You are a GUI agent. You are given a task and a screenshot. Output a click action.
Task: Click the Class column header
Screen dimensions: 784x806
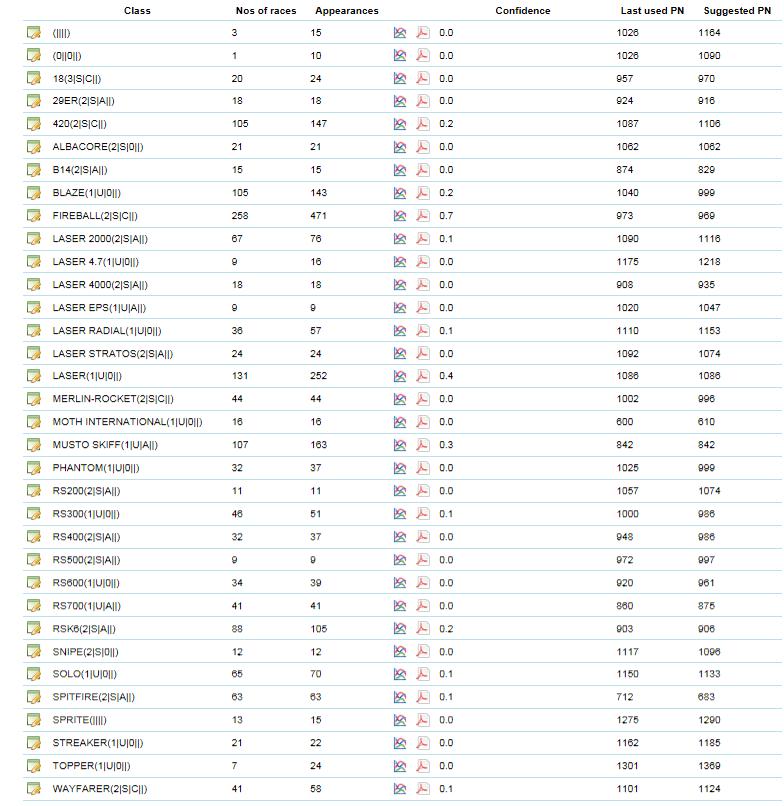pos(137,11)
